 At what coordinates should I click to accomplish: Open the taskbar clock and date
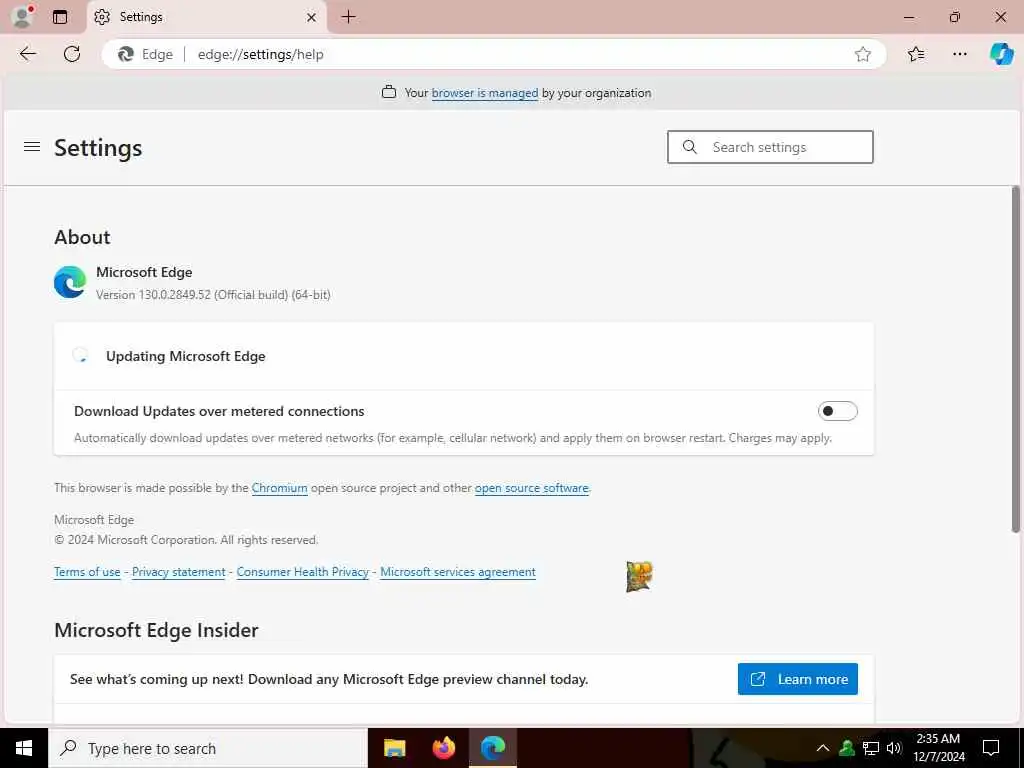coord(938,748)
